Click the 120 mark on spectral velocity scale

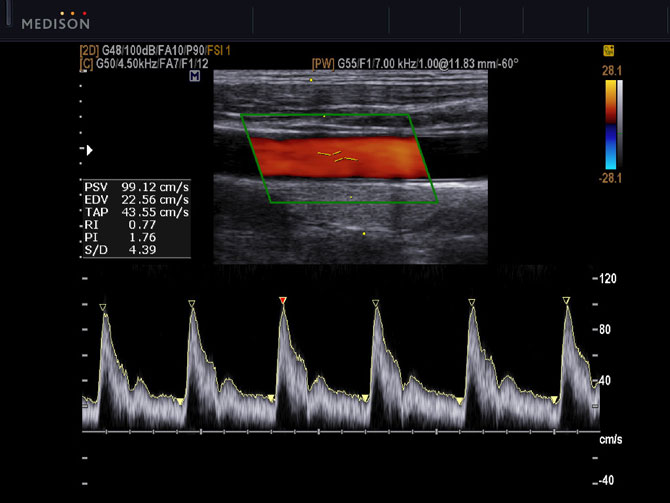pos(606,279)
